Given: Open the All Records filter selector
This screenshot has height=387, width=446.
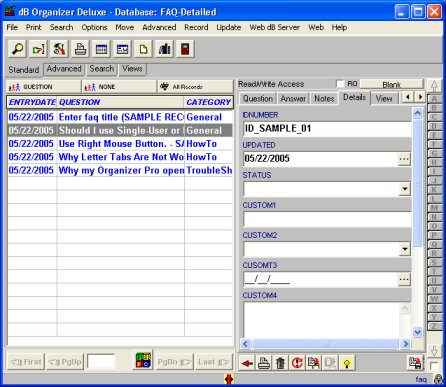Looking at the screenshot, I should 195,87.
